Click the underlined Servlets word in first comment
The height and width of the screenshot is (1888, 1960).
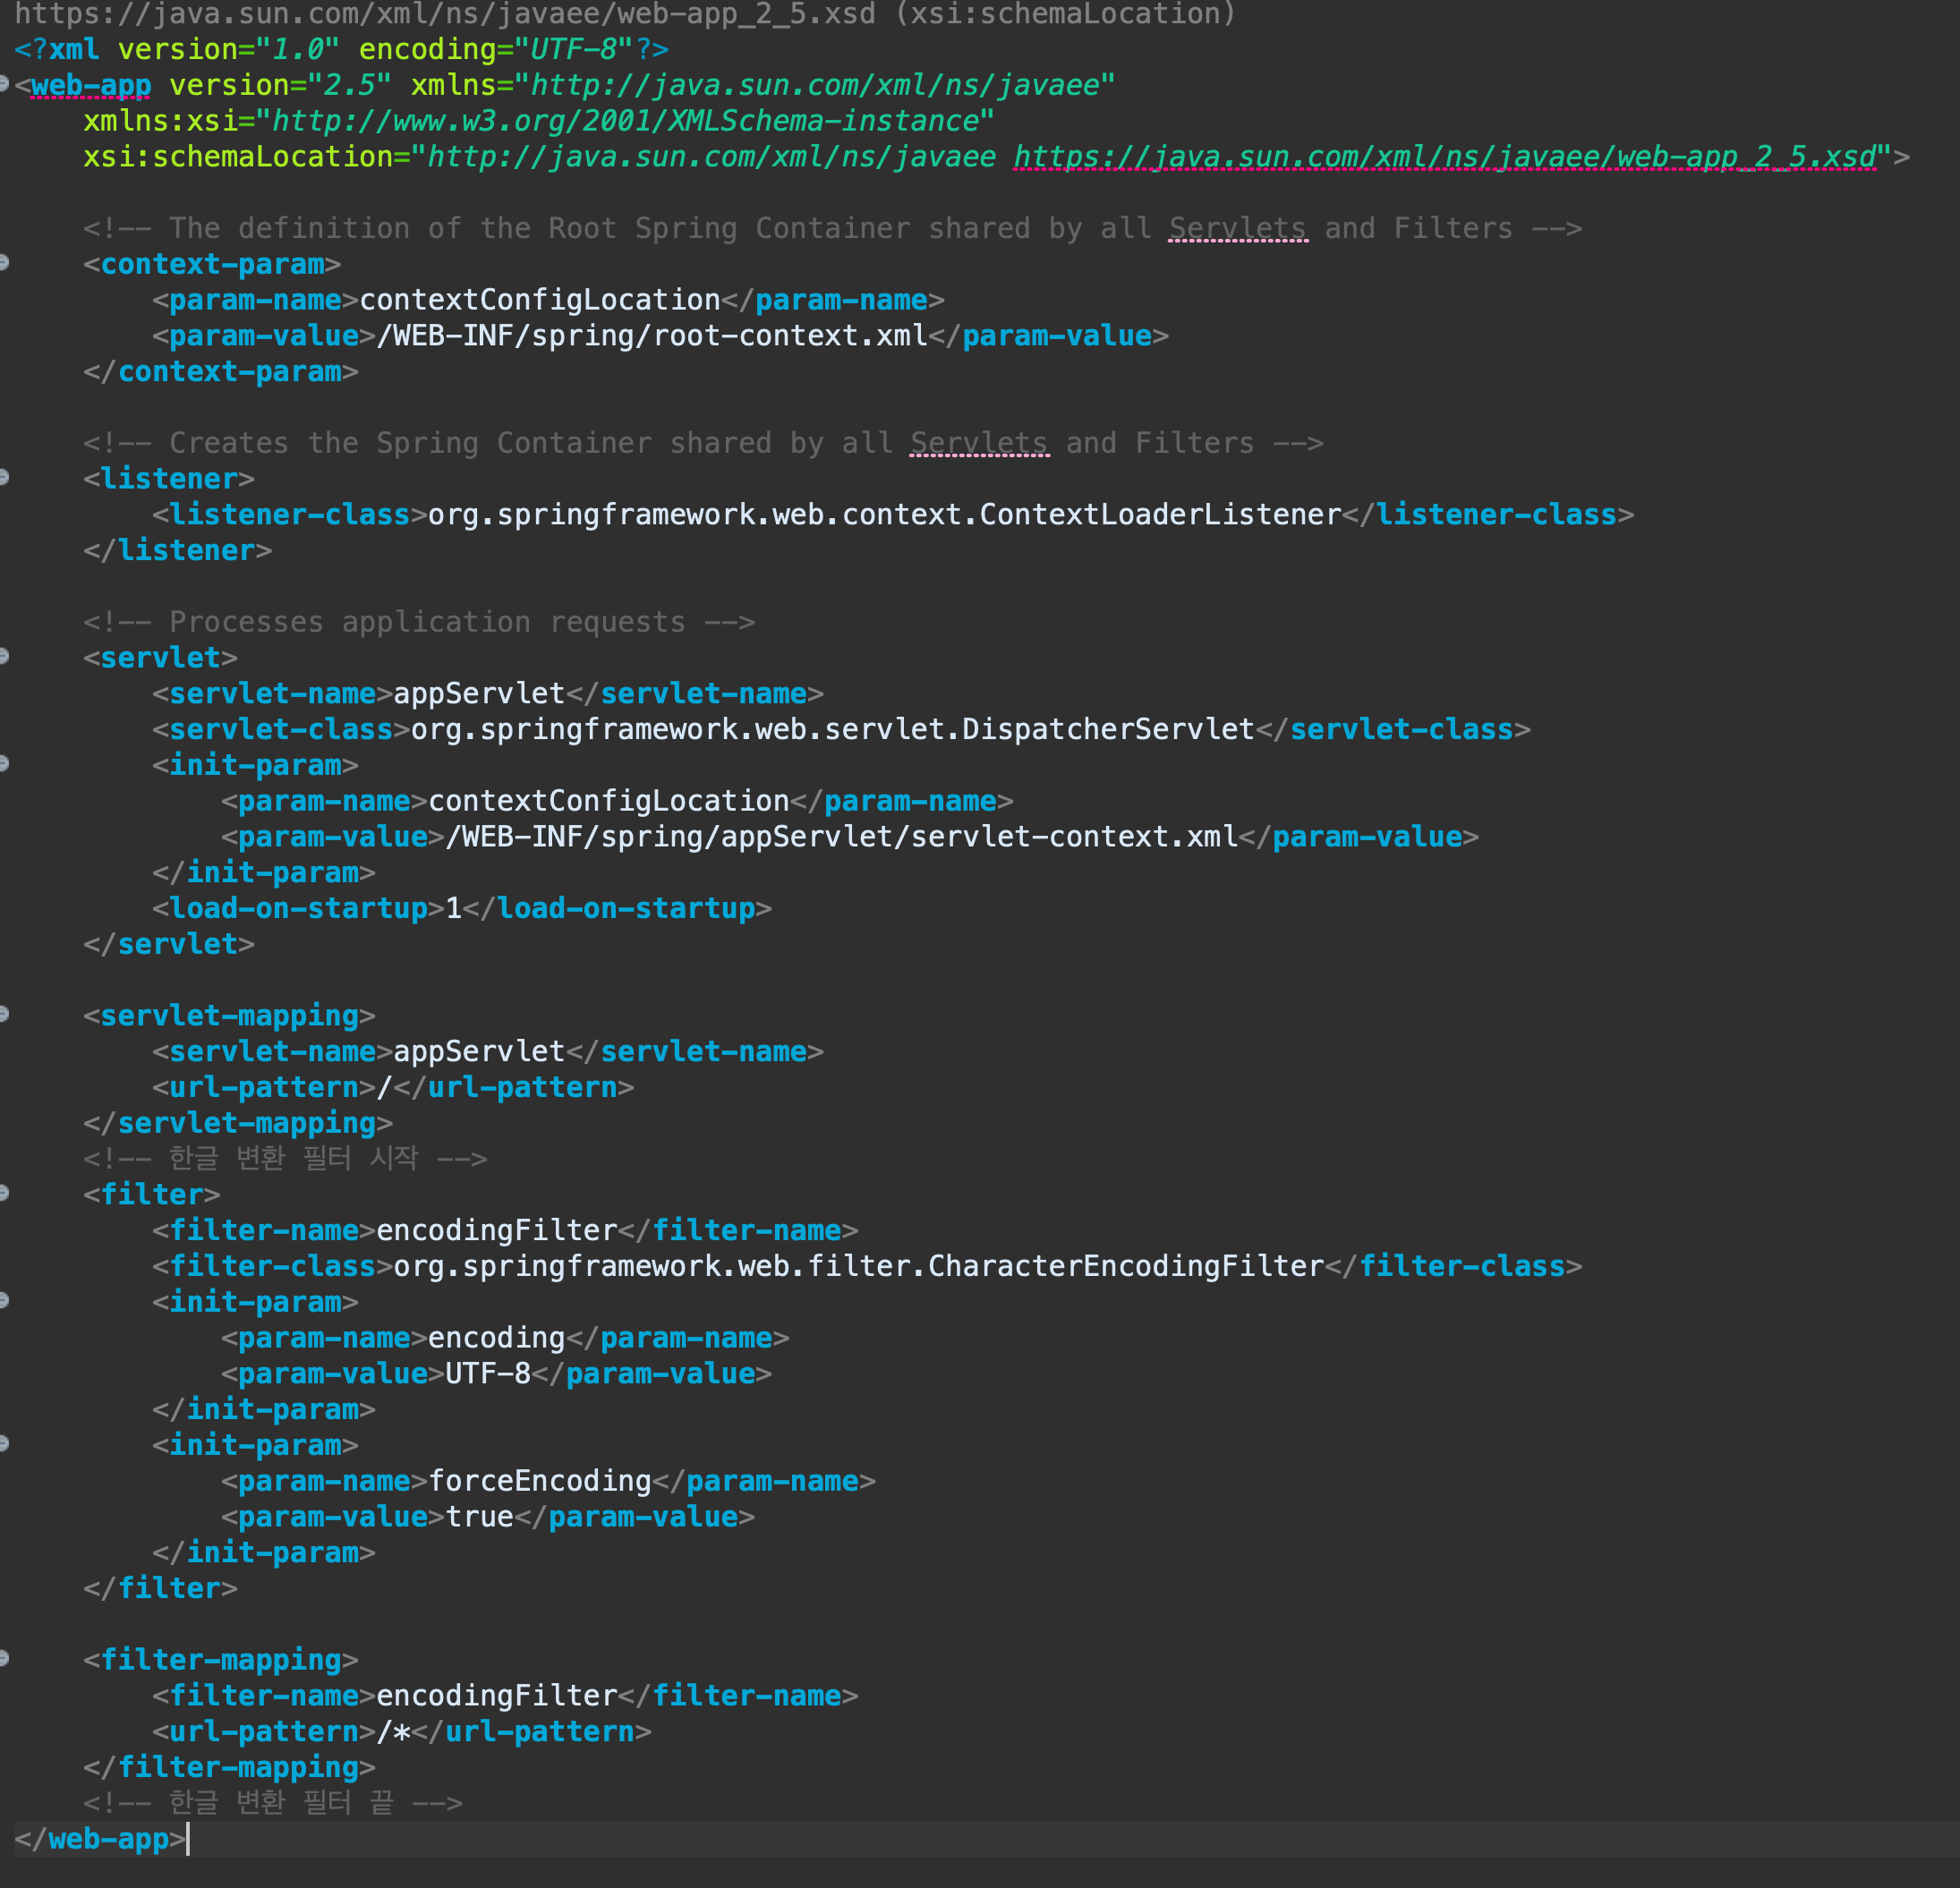coord(1237,229)
